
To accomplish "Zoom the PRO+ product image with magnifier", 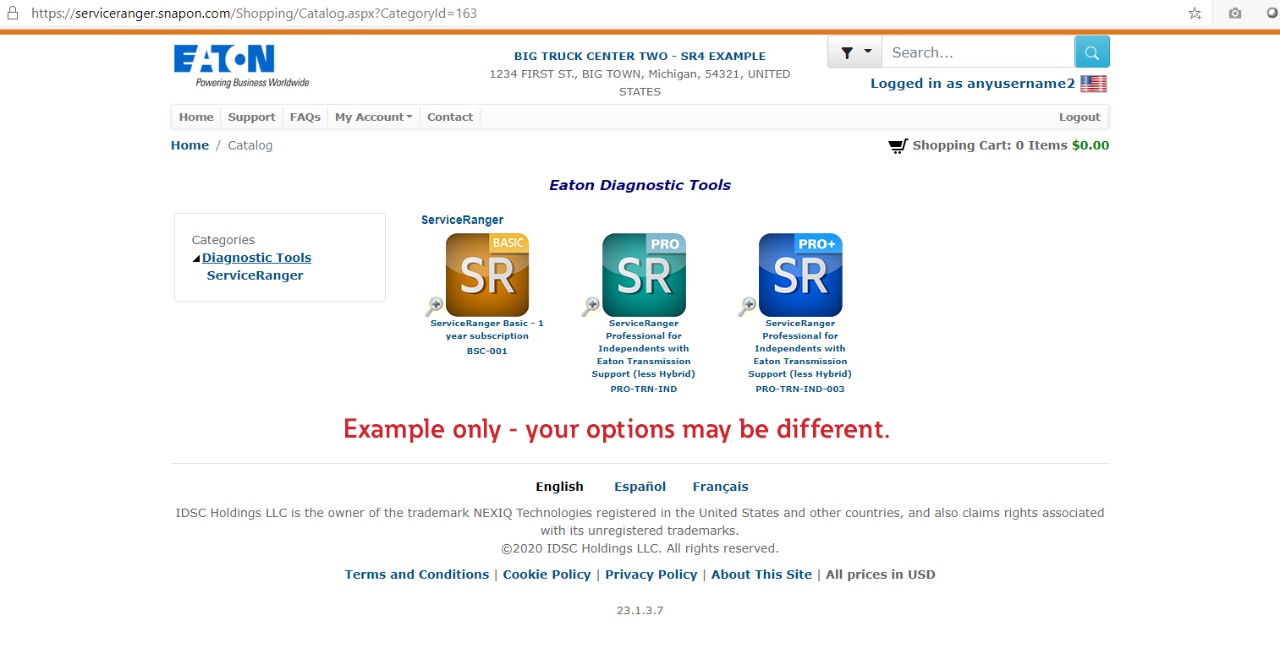I will 747,307.
